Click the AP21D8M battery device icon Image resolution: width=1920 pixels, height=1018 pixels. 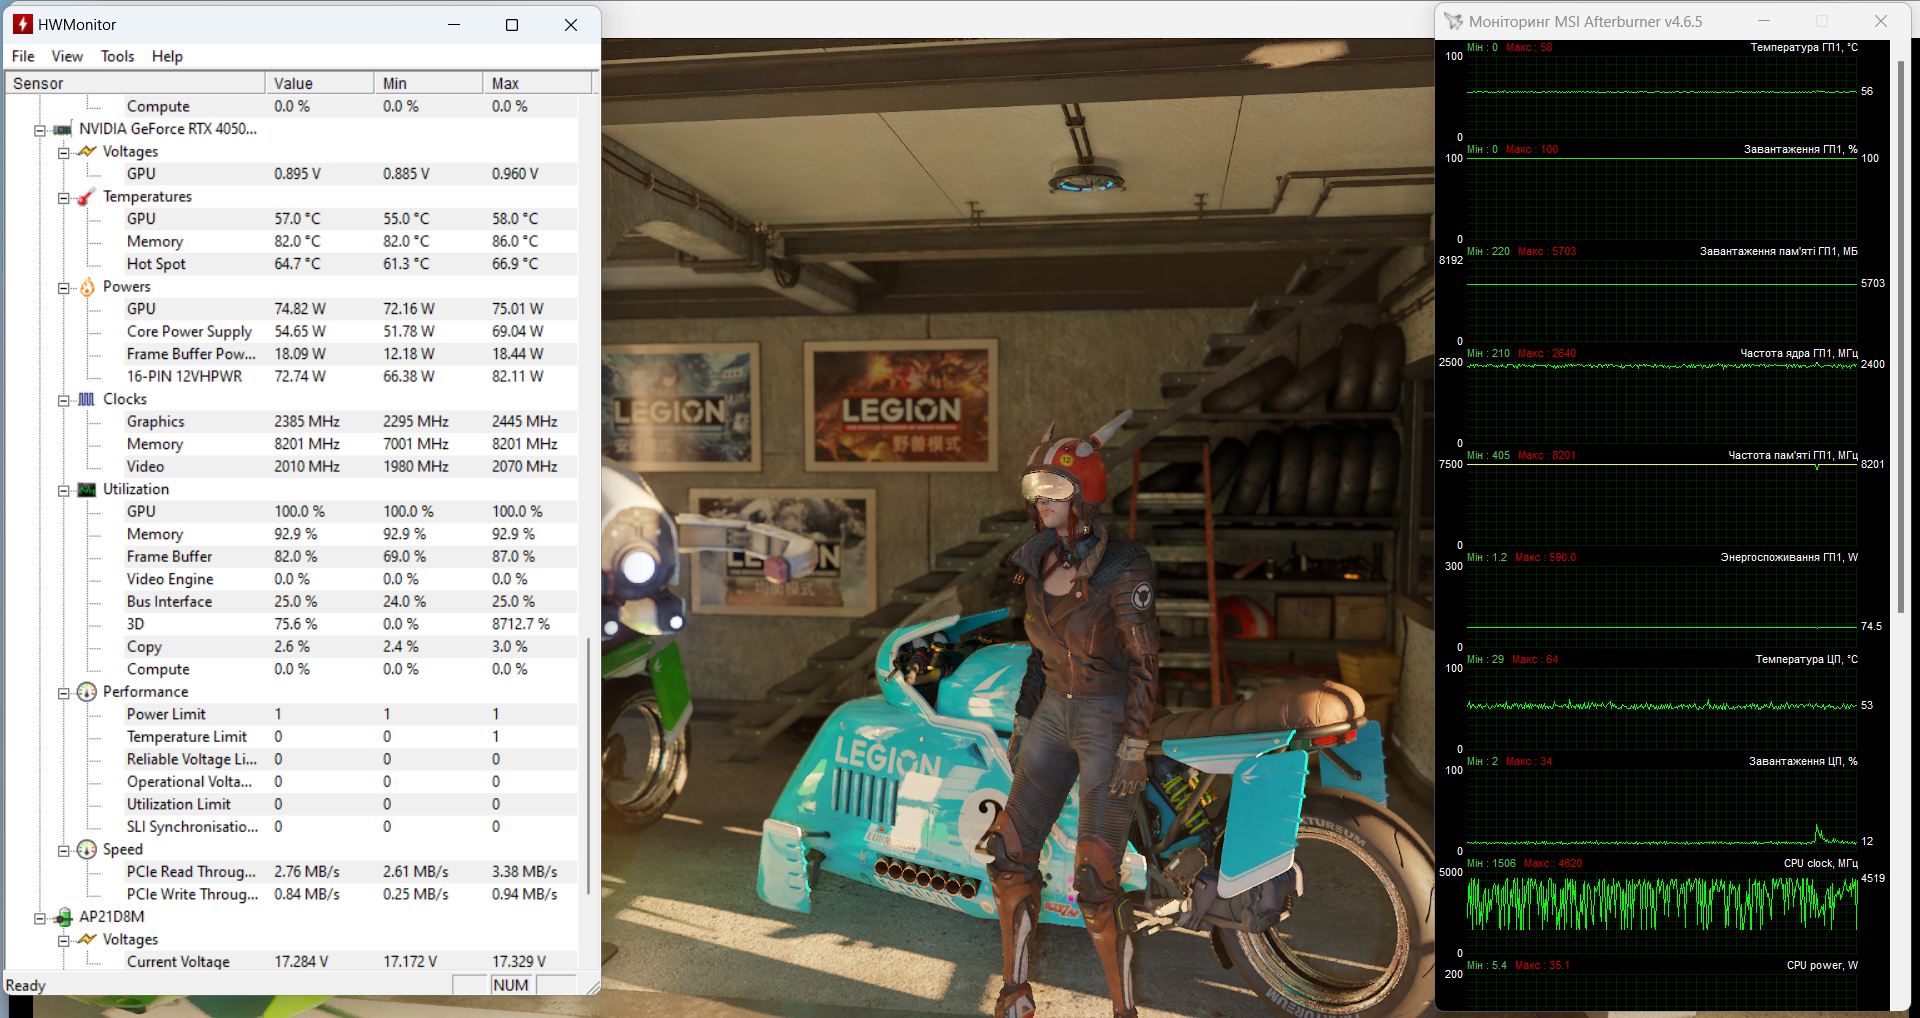click(63, 917)
